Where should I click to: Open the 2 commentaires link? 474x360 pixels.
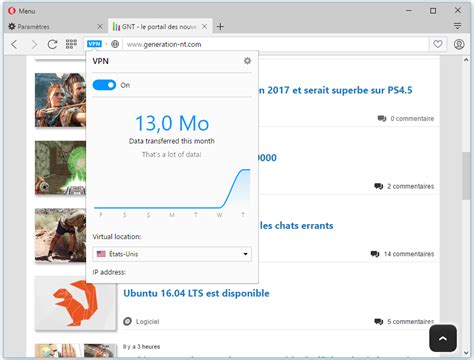click(410, 186)
